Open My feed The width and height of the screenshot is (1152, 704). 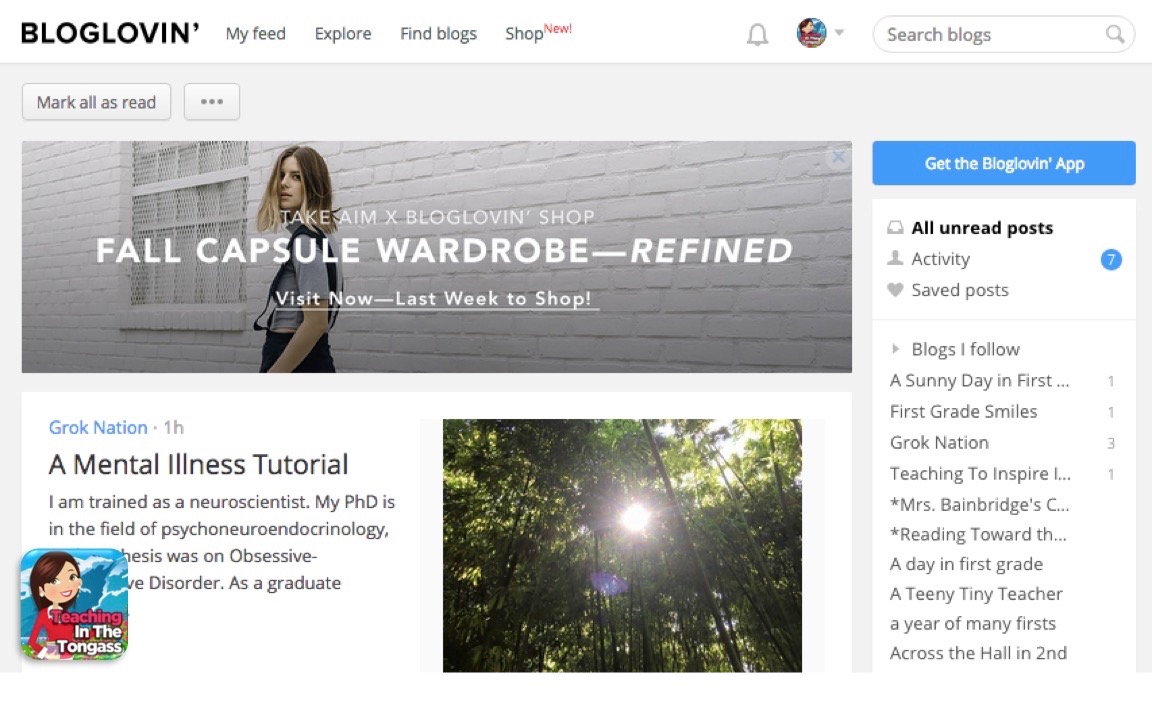pos(256,34)
